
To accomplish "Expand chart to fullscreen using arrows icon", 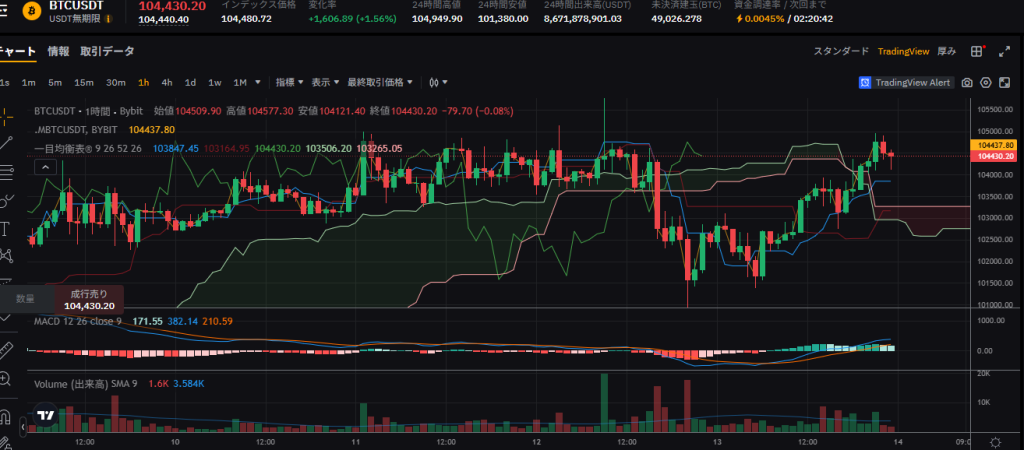I will [1003, 51].
